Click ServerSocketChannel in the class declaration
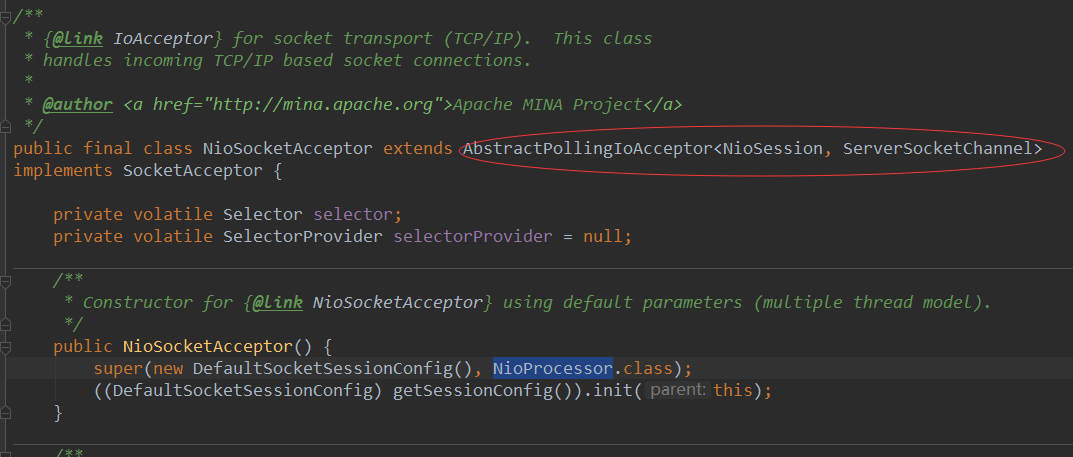 tap(937, 148)
